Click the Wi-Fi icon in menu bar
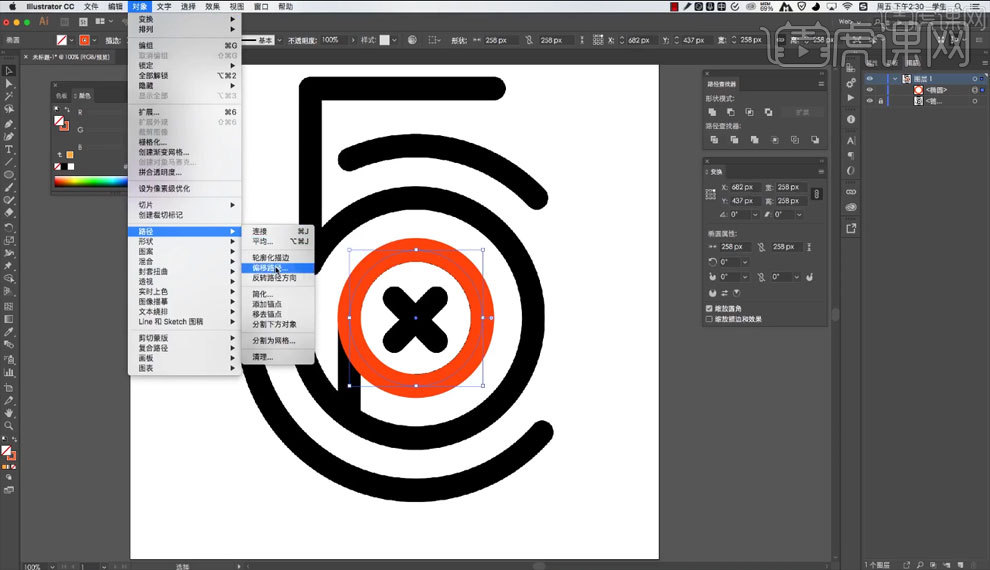Screen dimensions: 990x570 coord(847,6)
